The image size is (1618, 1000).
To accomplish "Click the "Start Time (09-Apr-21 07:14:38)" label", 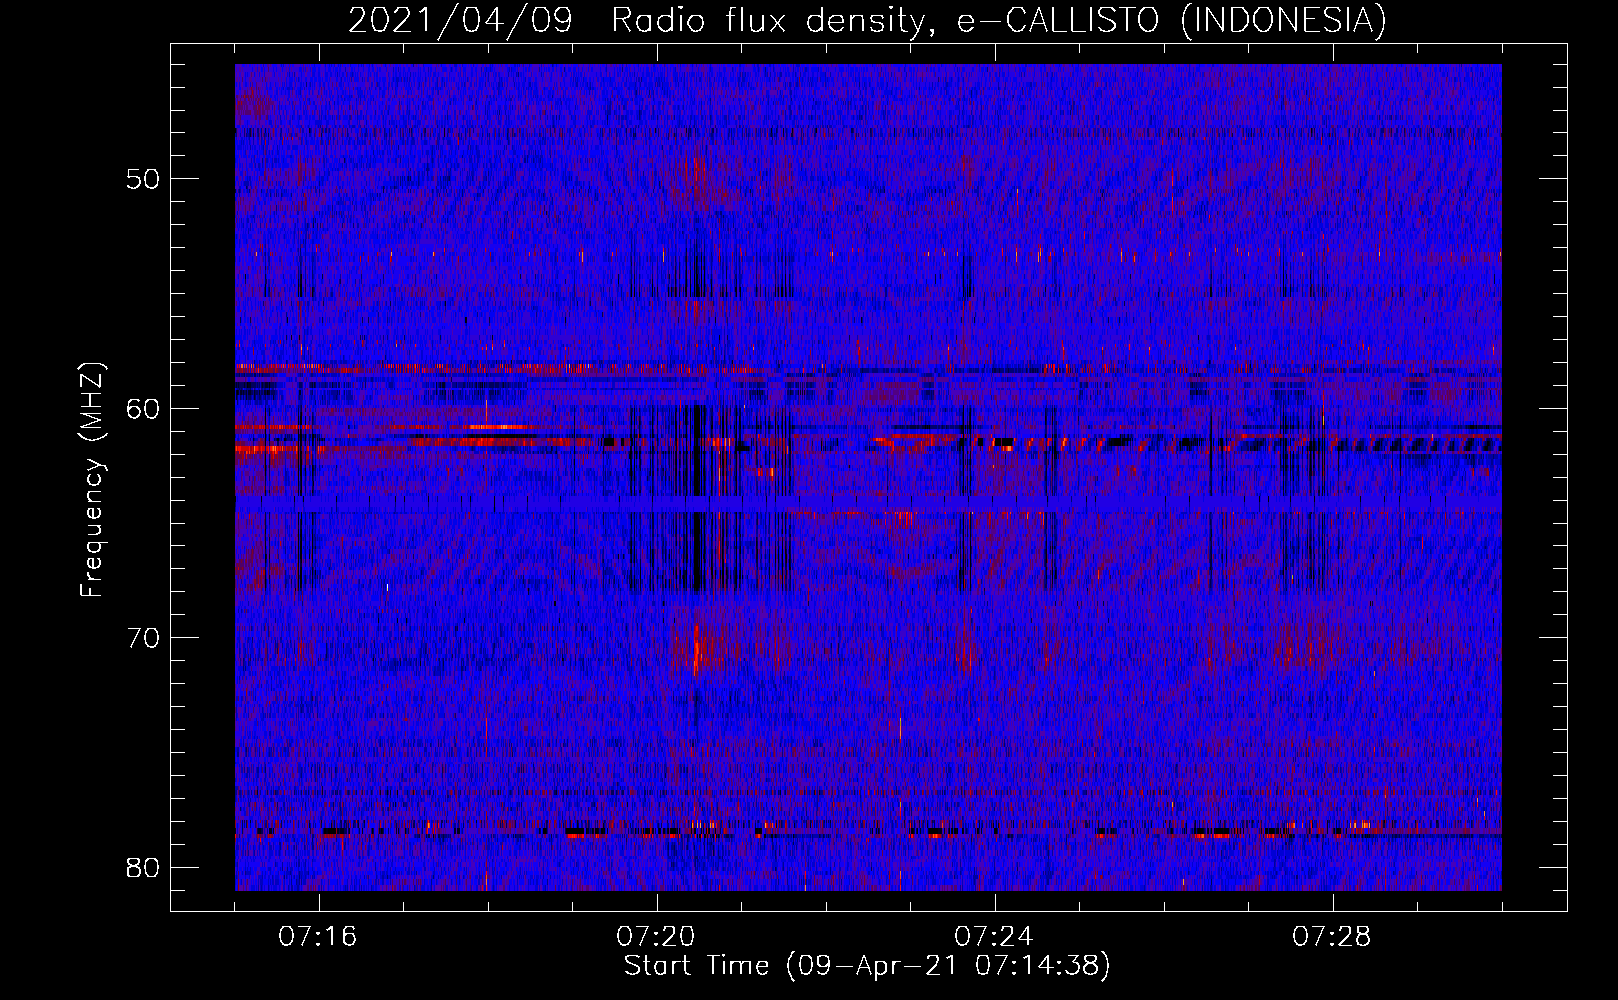I will [x=867, y=965].
